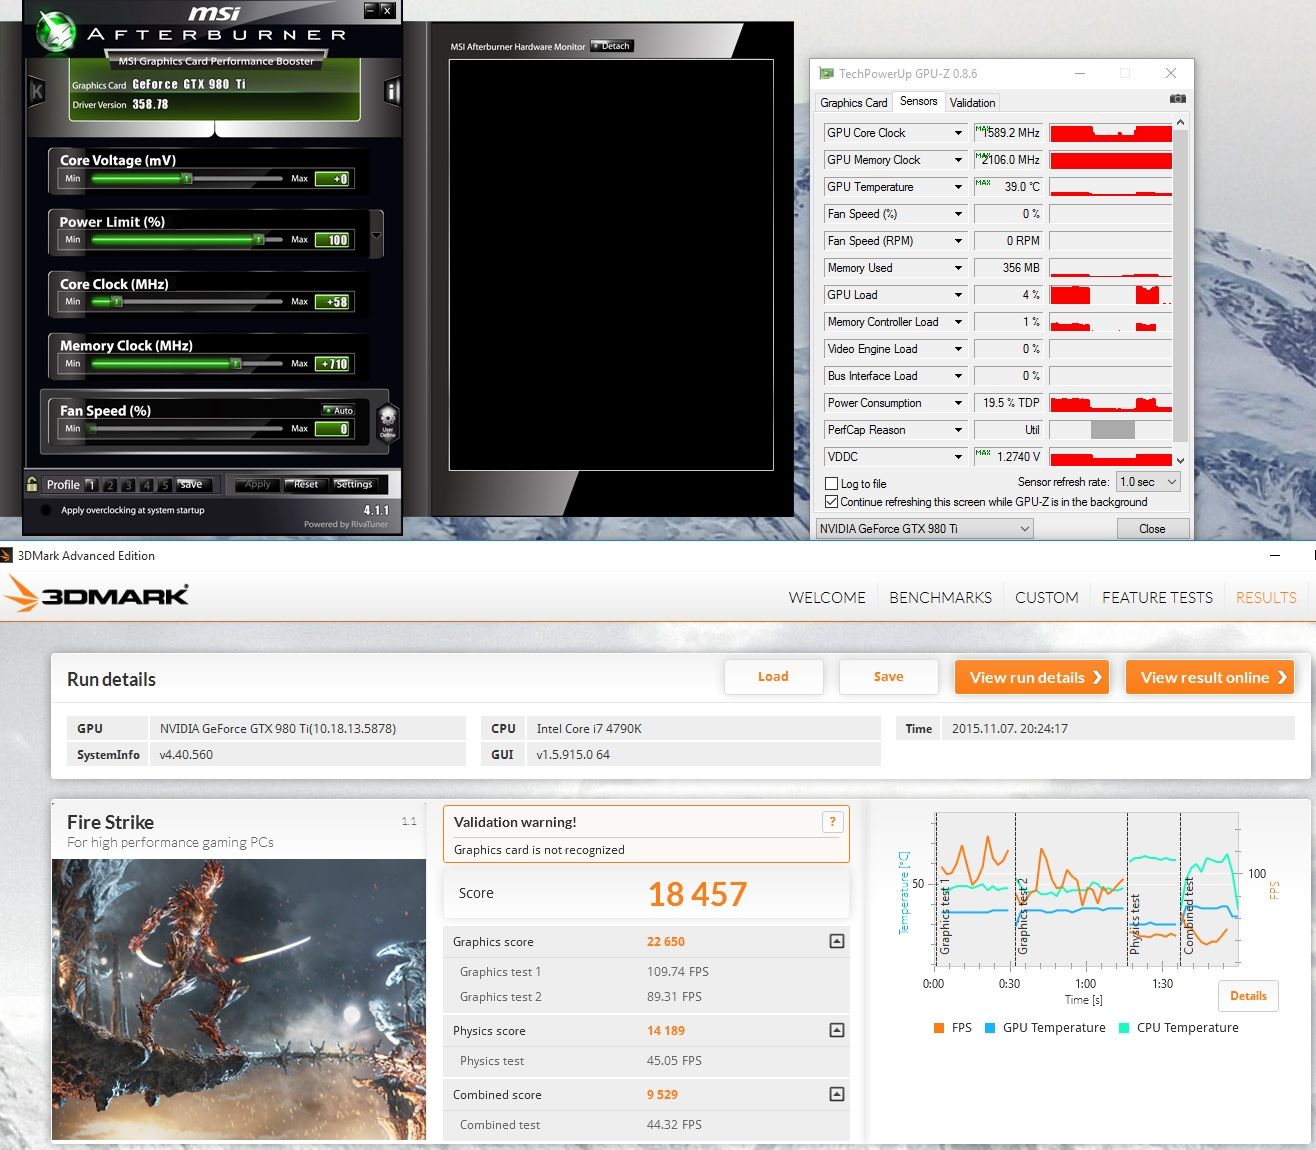1316x1150 pixels.
Task: Select Afterburner profile slot 3
Action: tap(128, 485)
